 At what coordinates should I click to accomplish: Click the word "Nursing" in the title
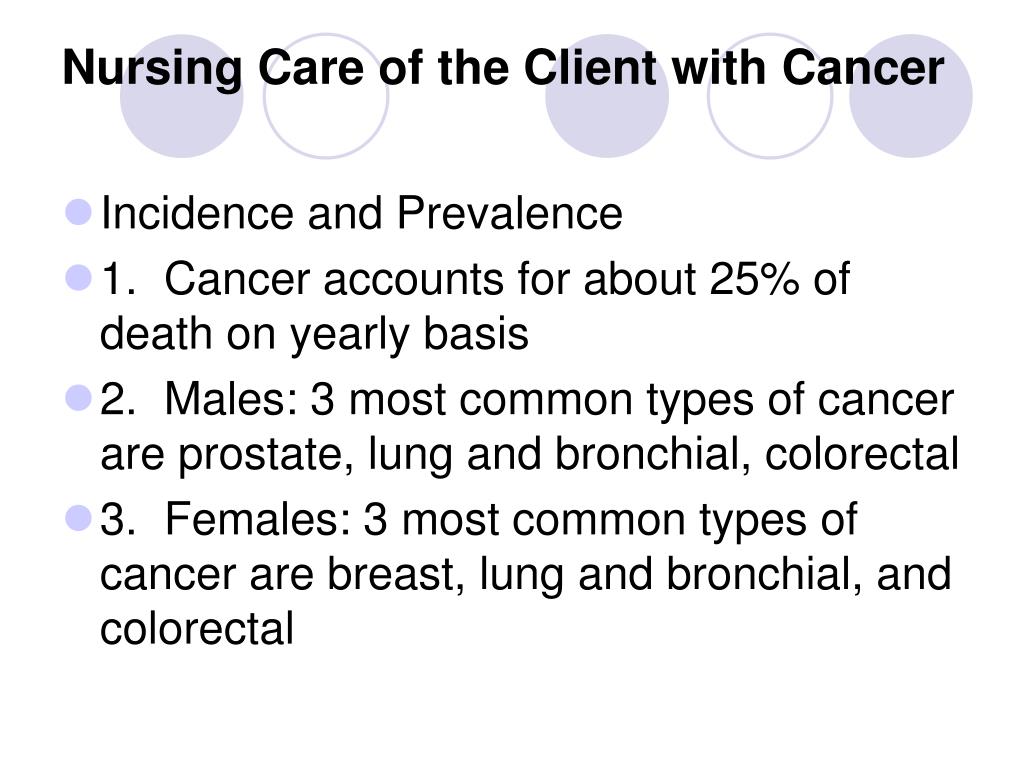152,69
